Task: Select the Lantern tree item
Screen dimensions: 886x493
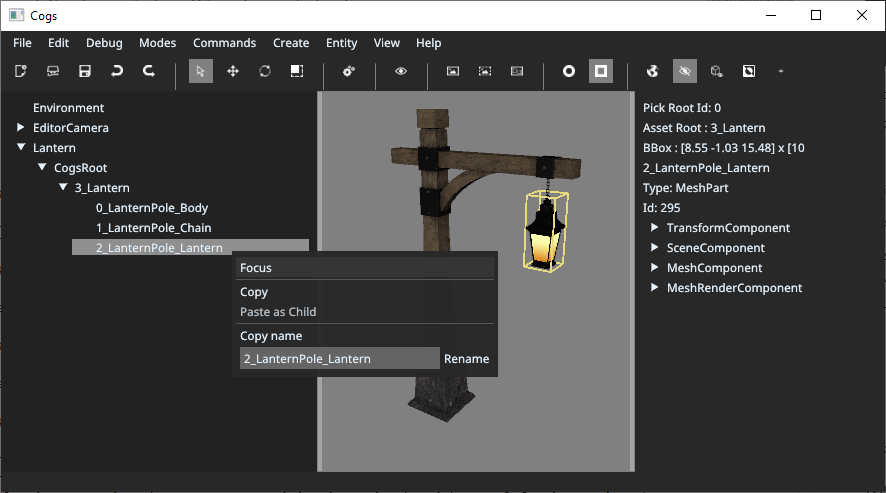Action: (54, 148)
